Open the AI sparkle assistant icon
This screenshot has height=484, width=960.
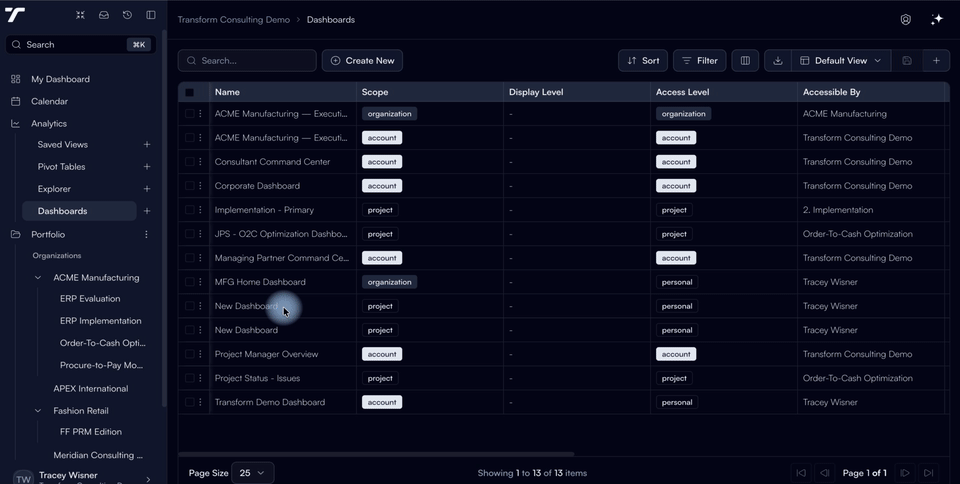click(x=937, y=20)
